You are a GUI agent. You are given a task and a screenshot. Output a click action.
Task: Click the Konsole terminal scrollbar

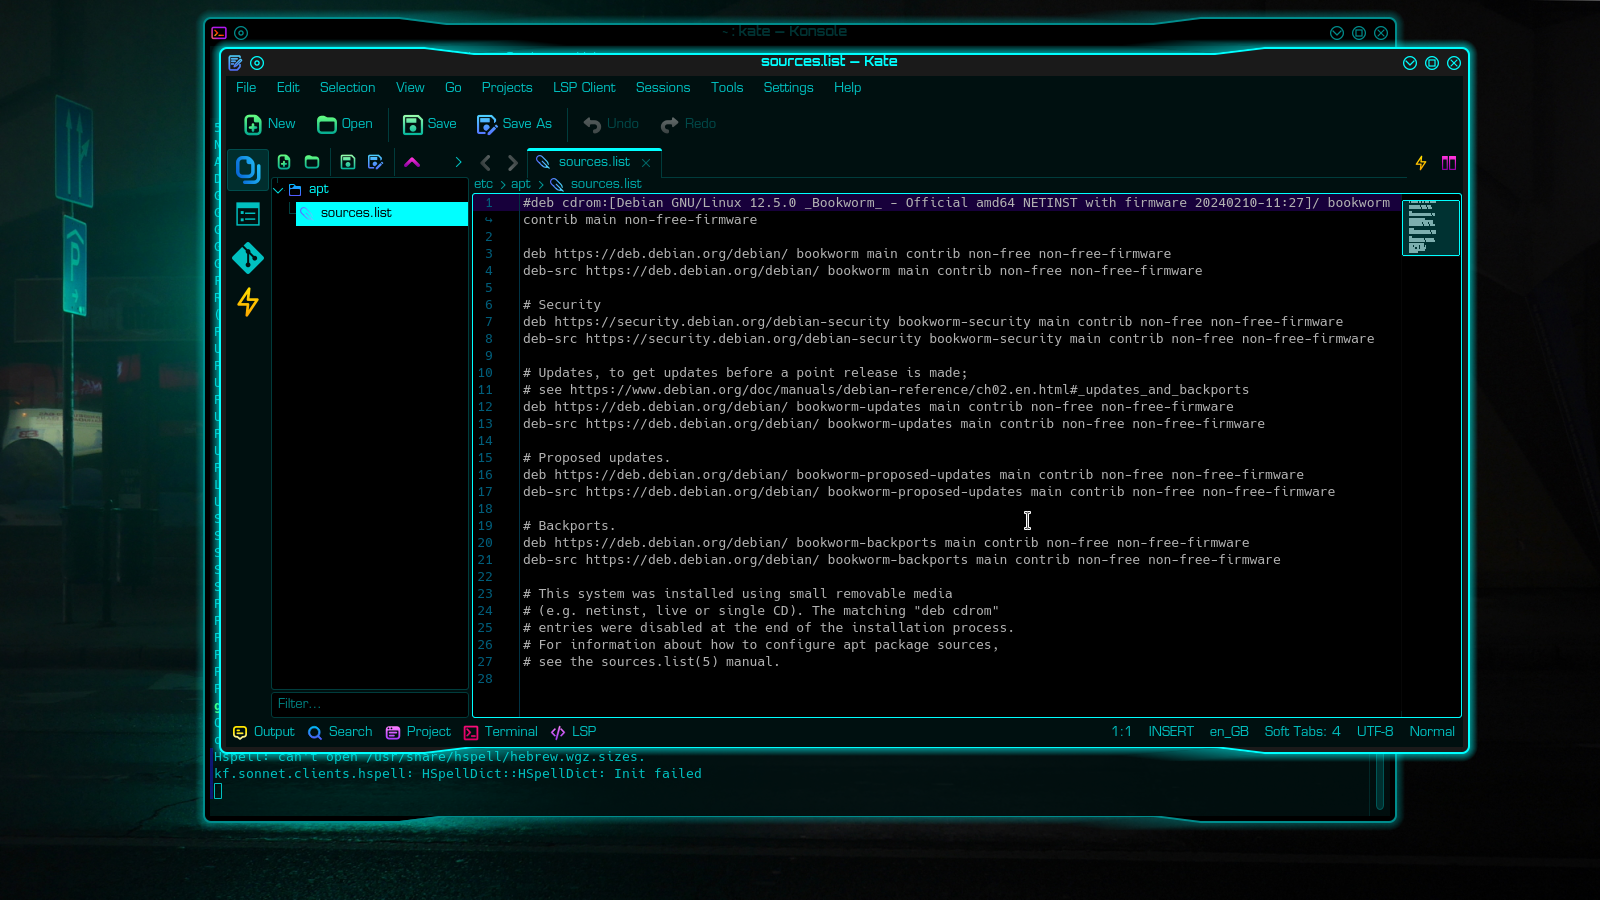1380,782
